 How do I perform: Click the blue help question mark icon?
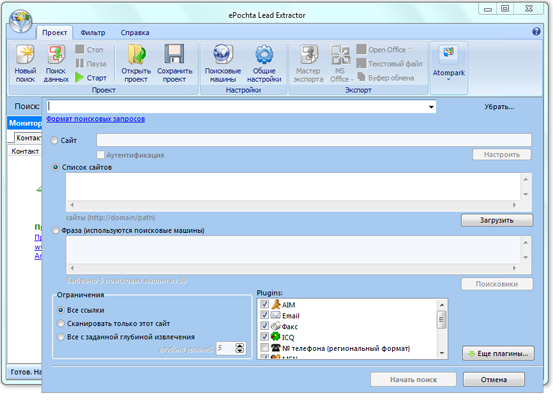click(x=536, y=31)
